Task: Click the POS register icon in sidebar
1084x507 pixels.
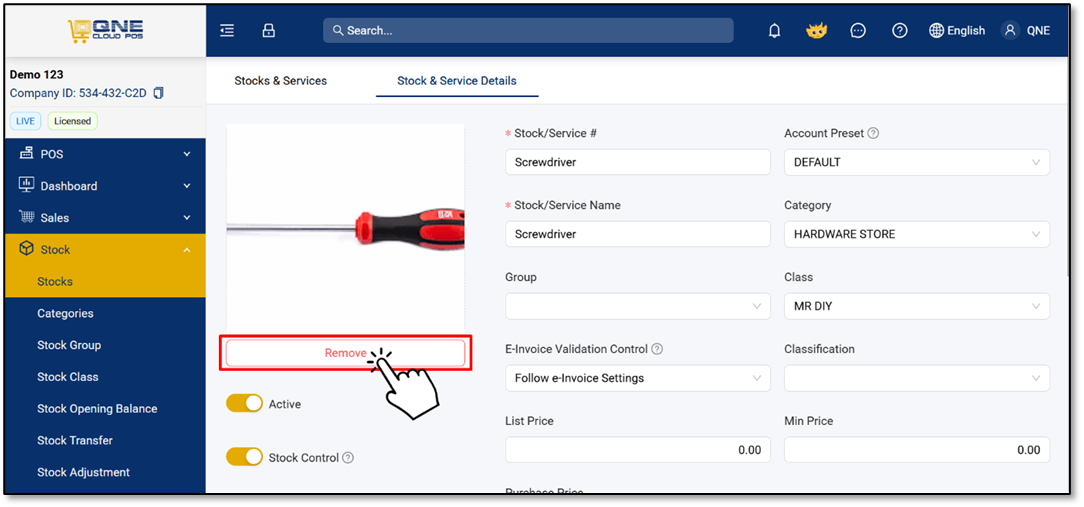Action: (26, 154)
